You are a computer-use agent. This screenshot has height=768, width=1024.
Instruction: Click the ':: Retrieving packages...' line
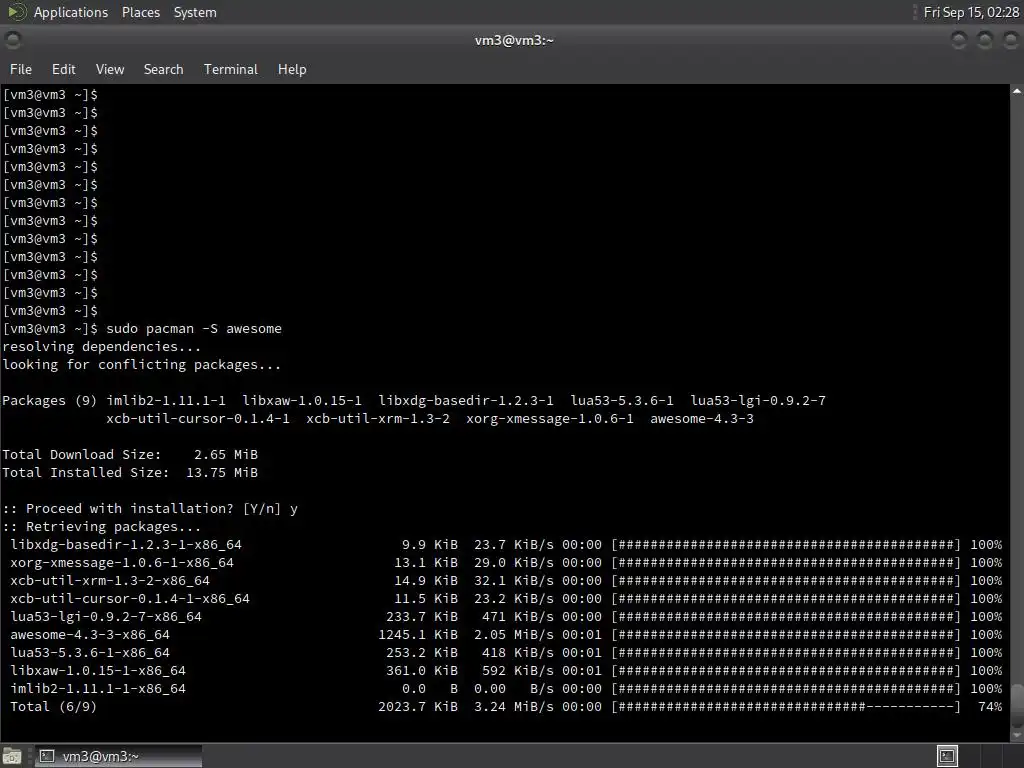click(x=101, y=526)
